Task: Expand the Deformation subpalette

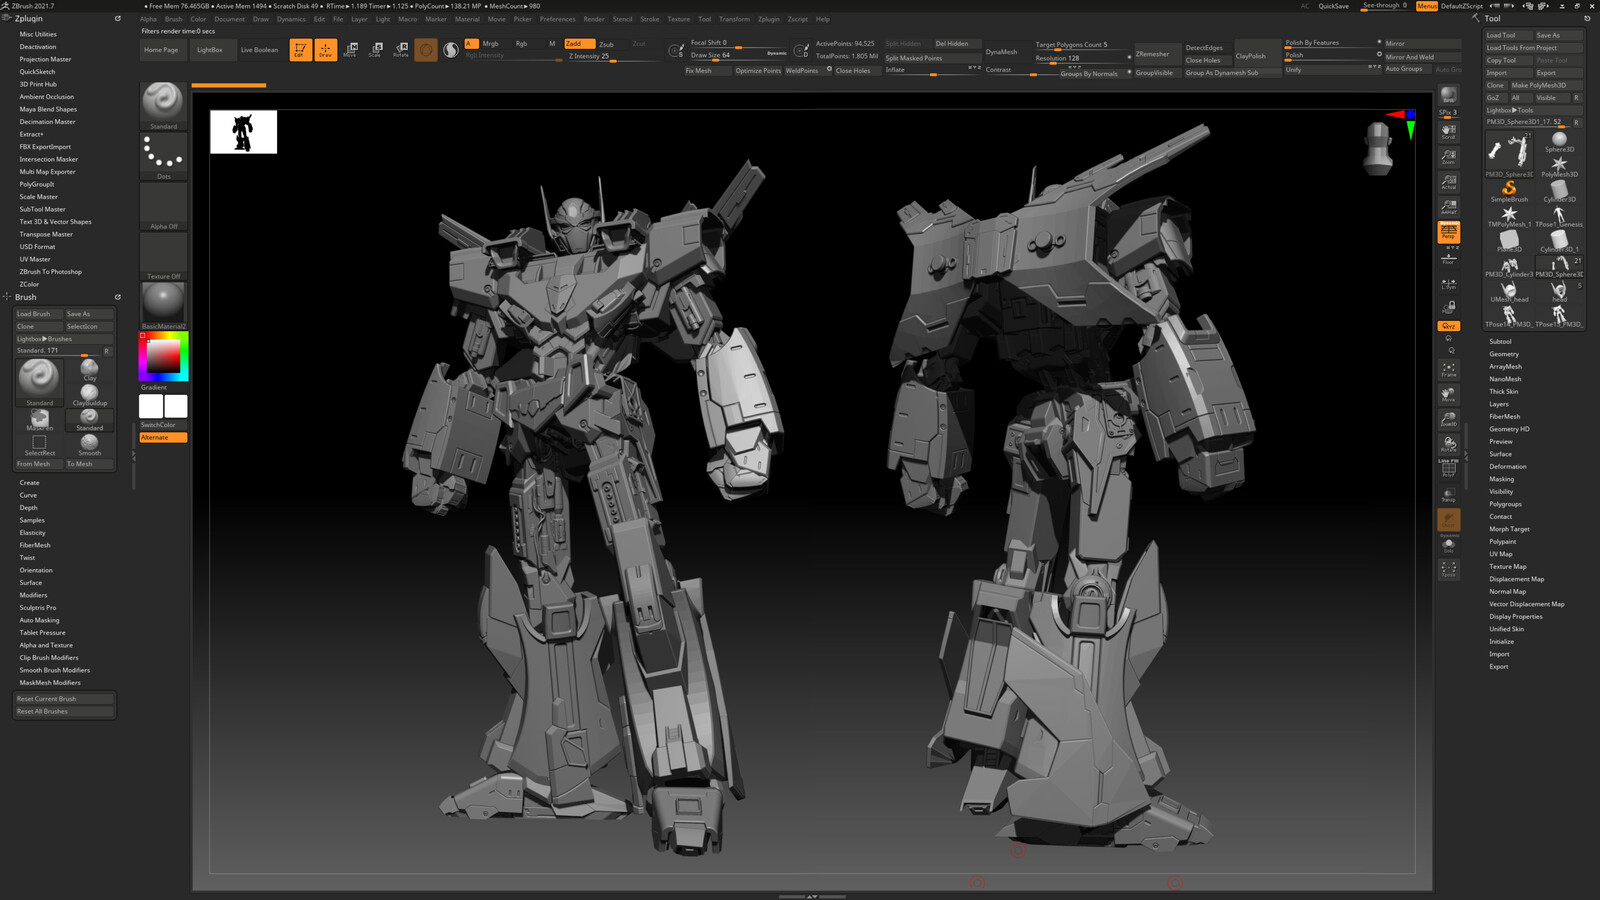Action: point(1508,466)
